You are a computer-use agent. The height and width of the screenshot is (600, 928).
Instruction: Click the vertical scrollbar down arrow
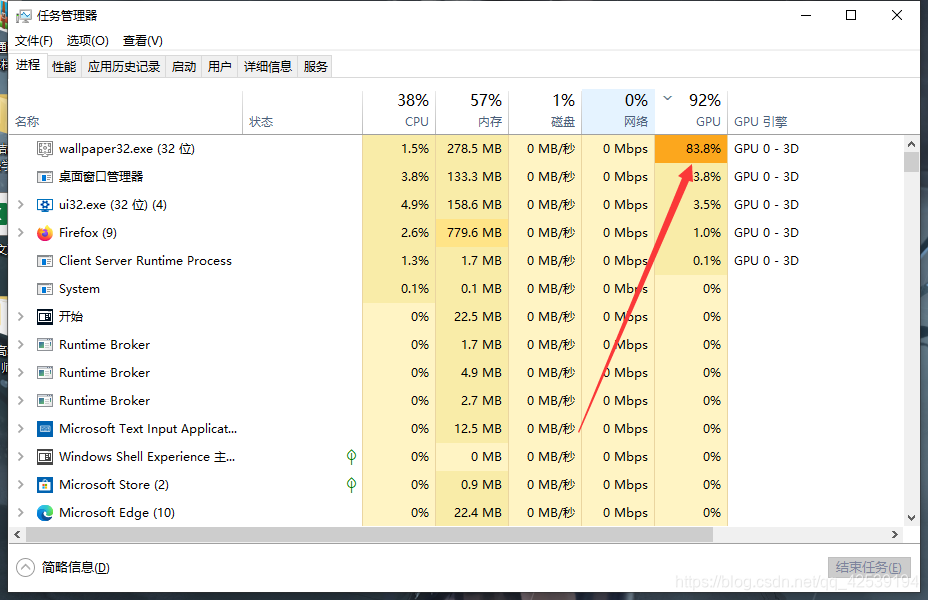(x=911, y=517)
